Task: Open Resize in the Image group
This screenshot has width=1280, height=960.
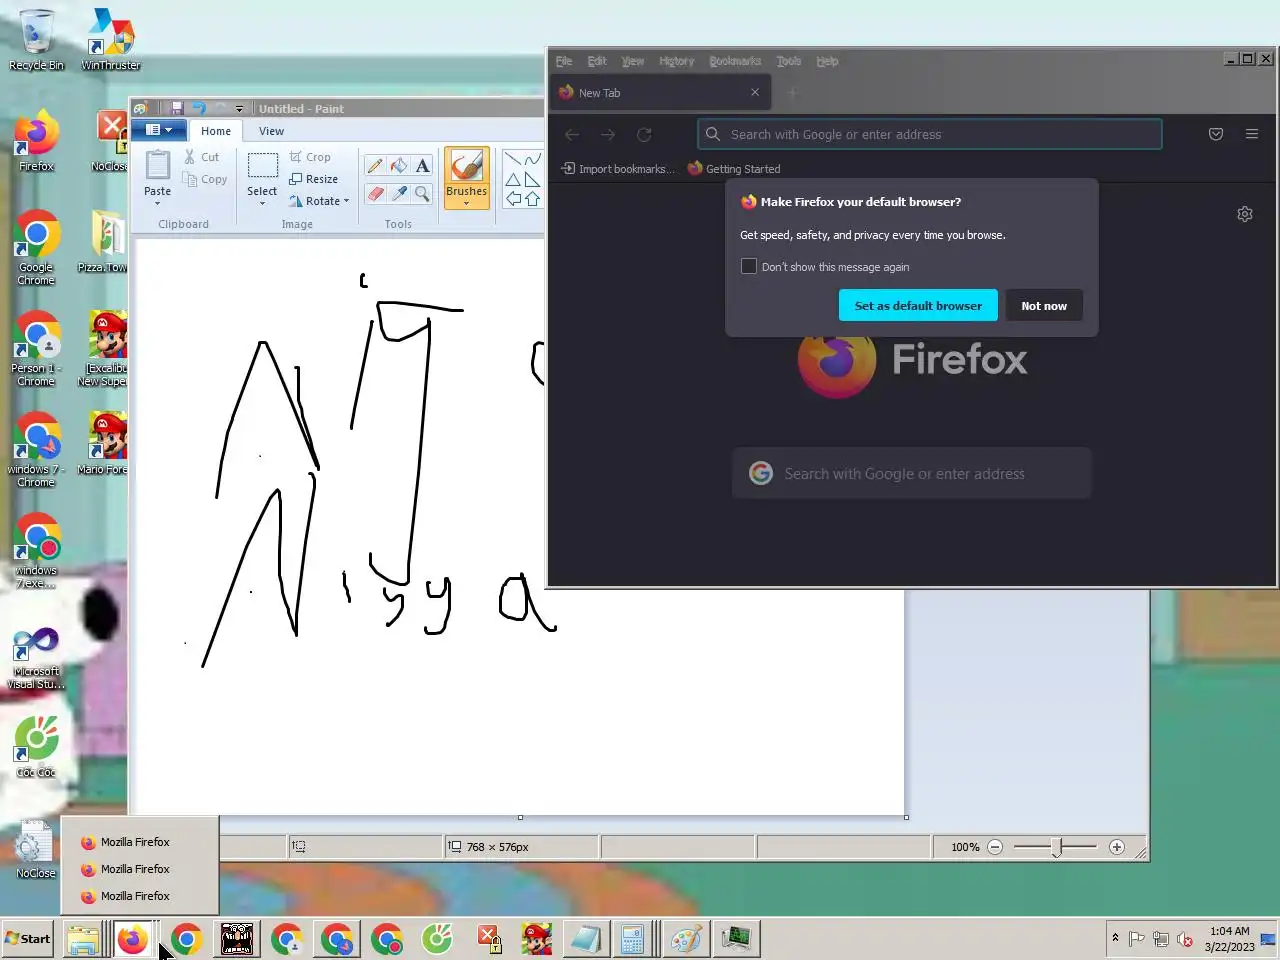Action: tap(313, 179)
